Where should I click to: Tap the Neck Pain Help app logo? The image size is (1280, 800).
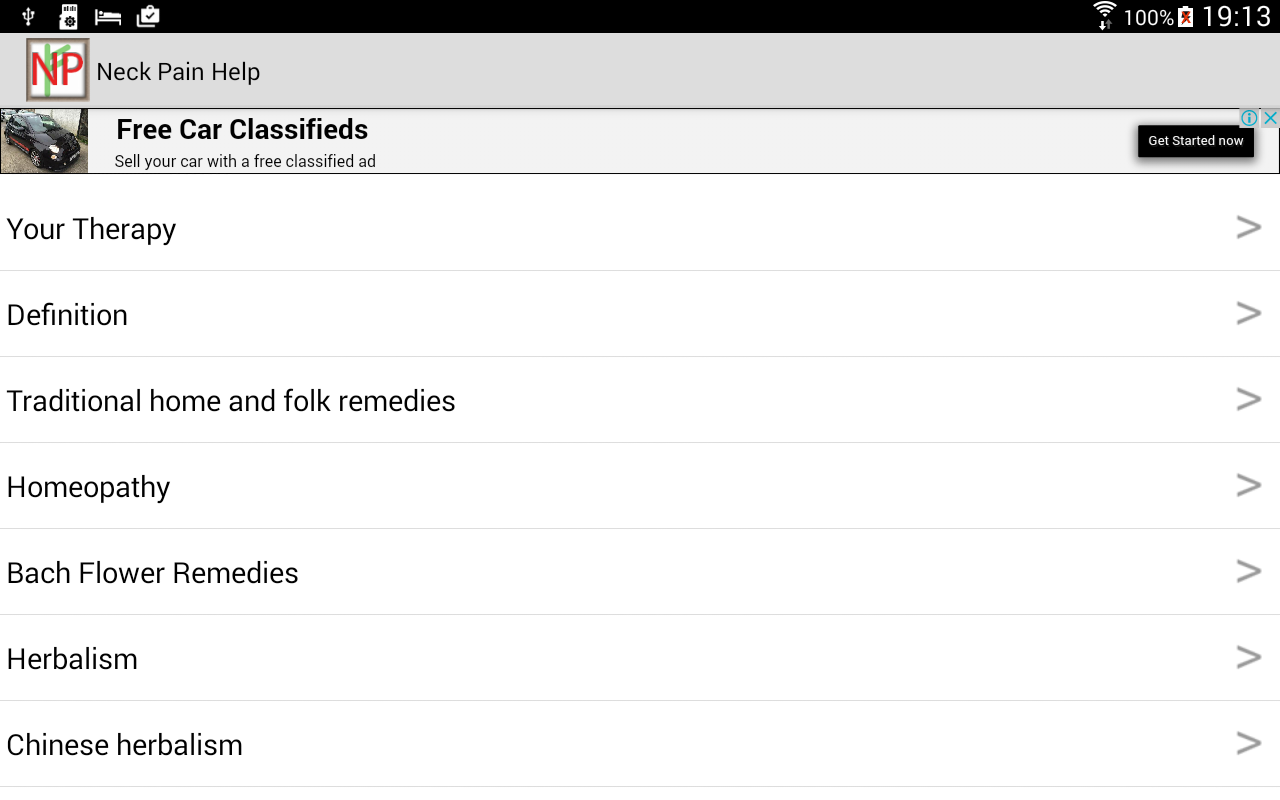(x=58, y=70)
